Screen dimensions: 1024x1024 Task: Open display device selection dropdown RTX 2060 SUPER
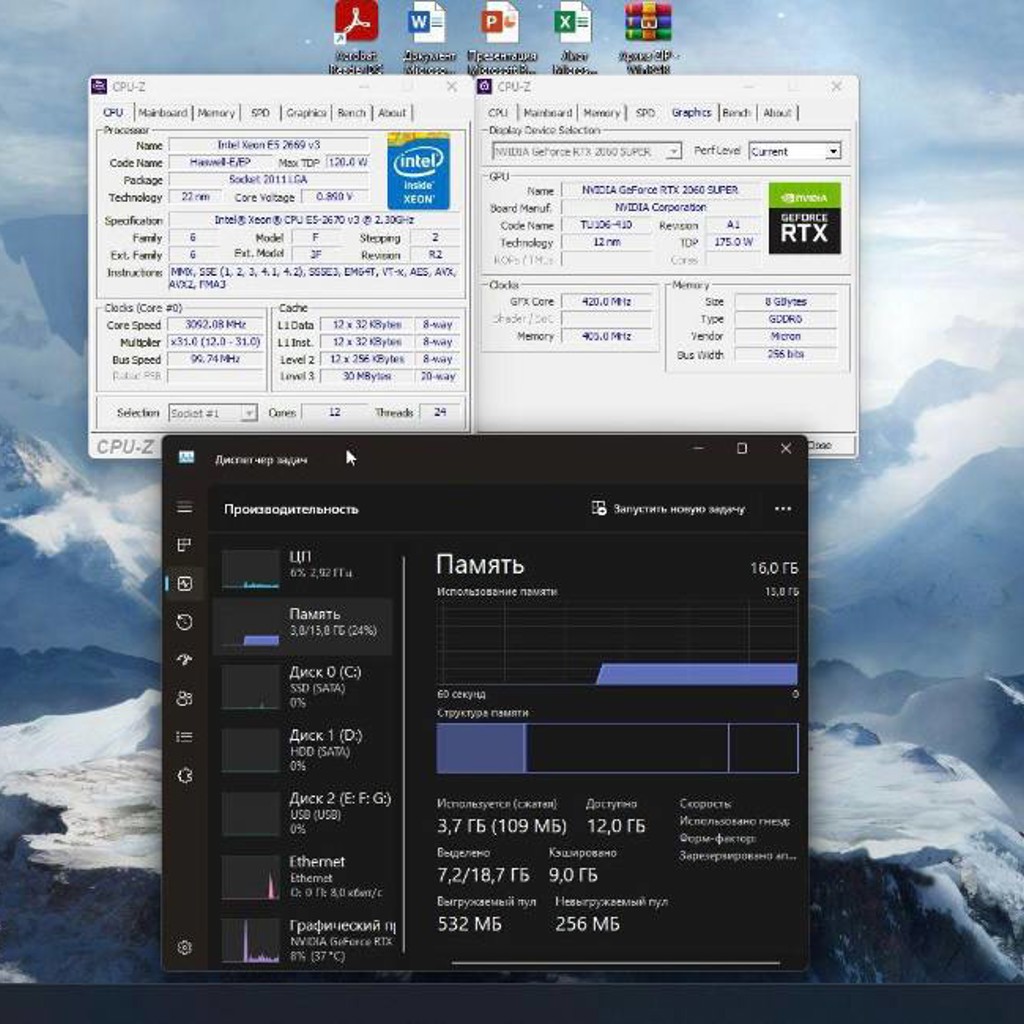point(586,152)
